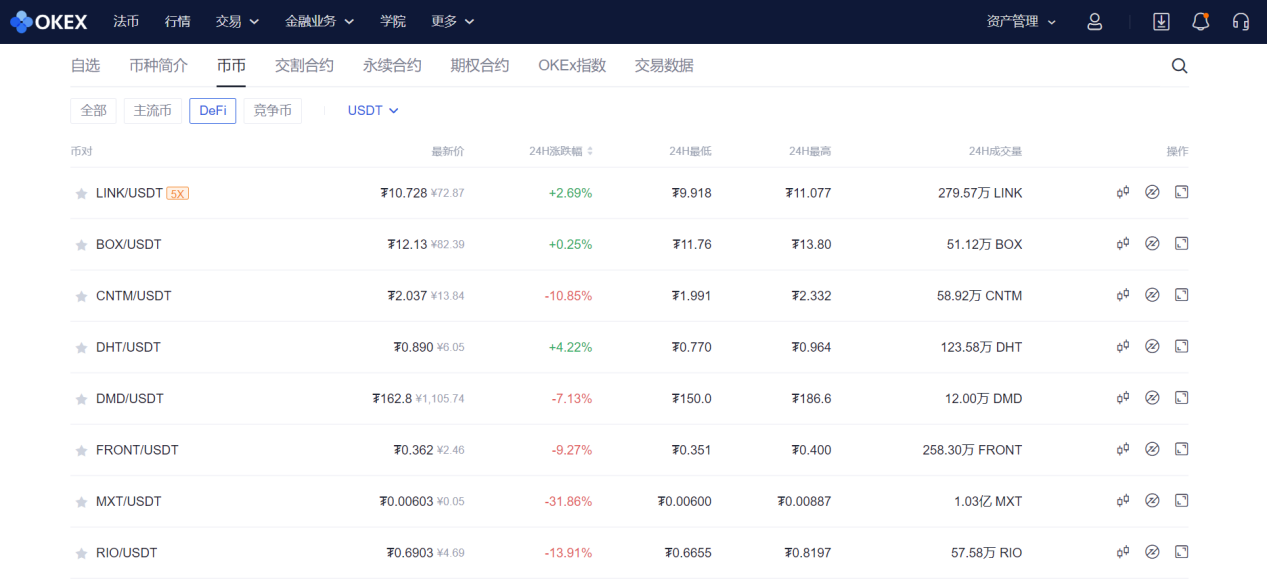Open candlestick icon for DMD/USDT row
Screen dimensions: 1267x583
point(1123,398)
